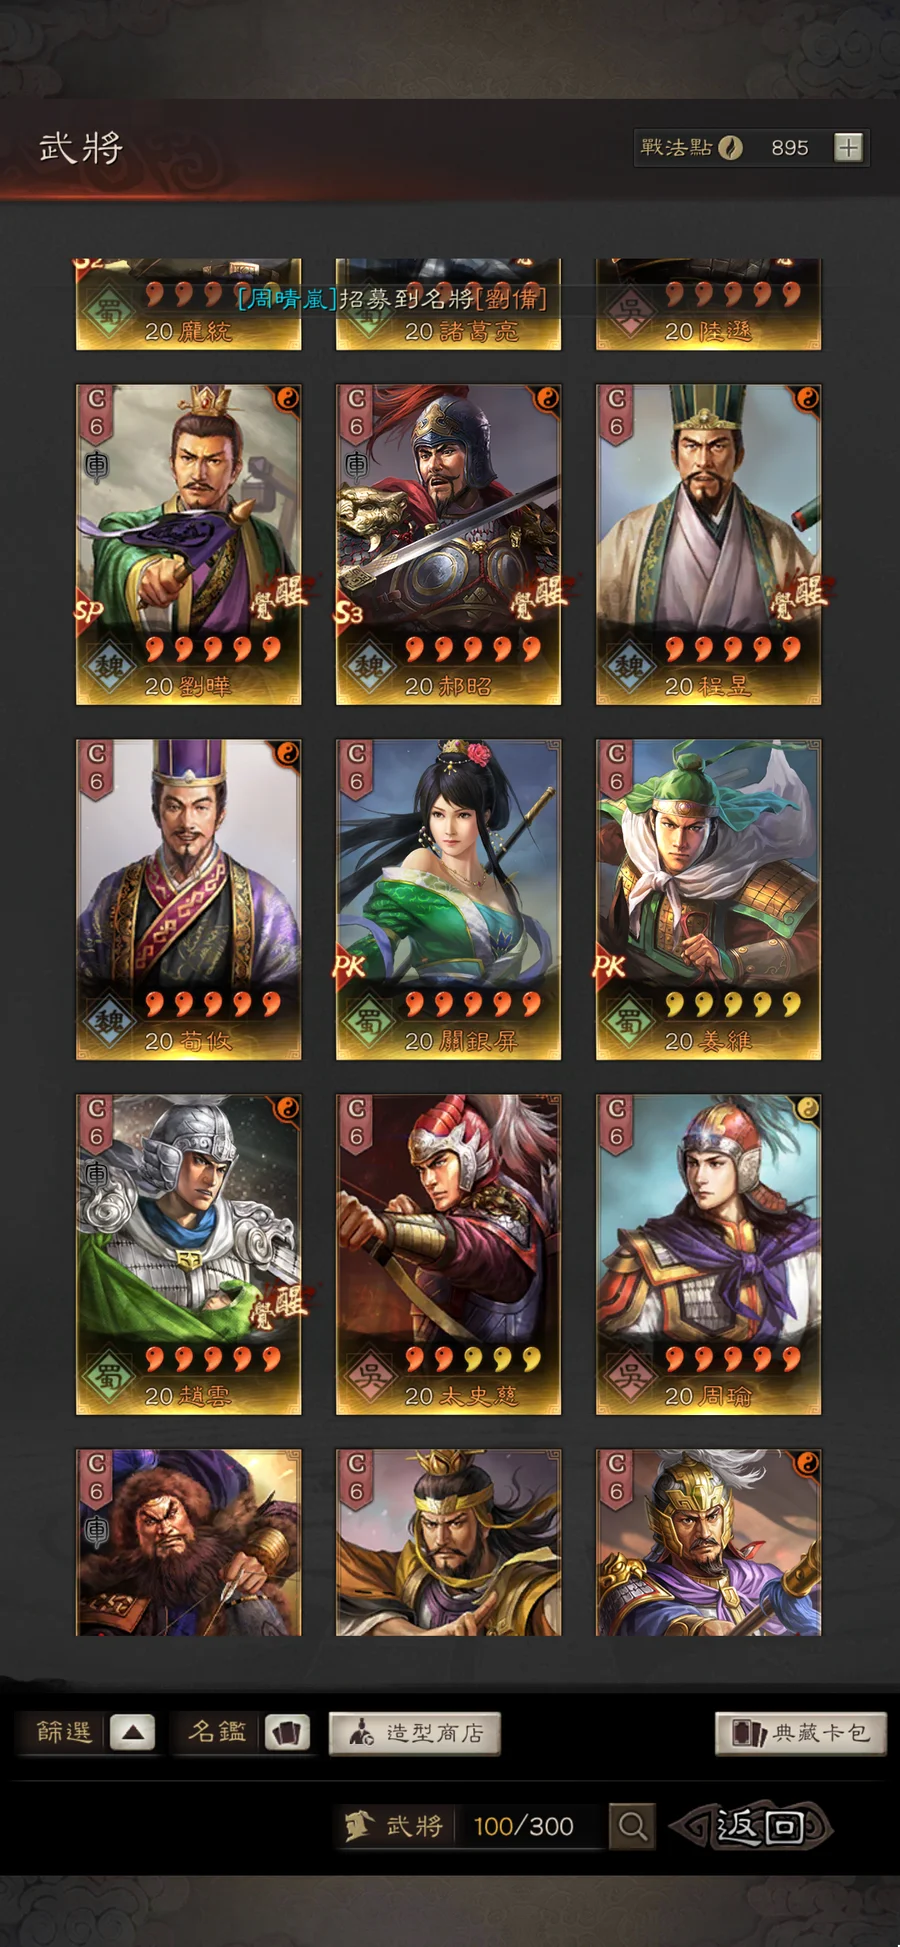Select the 郝昭 general card
Screen dimensions: 900x1947
click(448, 544)
